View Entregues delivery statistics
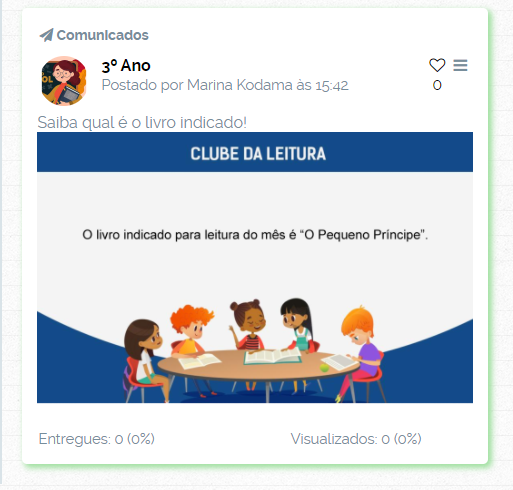513x490 pixels. tap(97, 439)
